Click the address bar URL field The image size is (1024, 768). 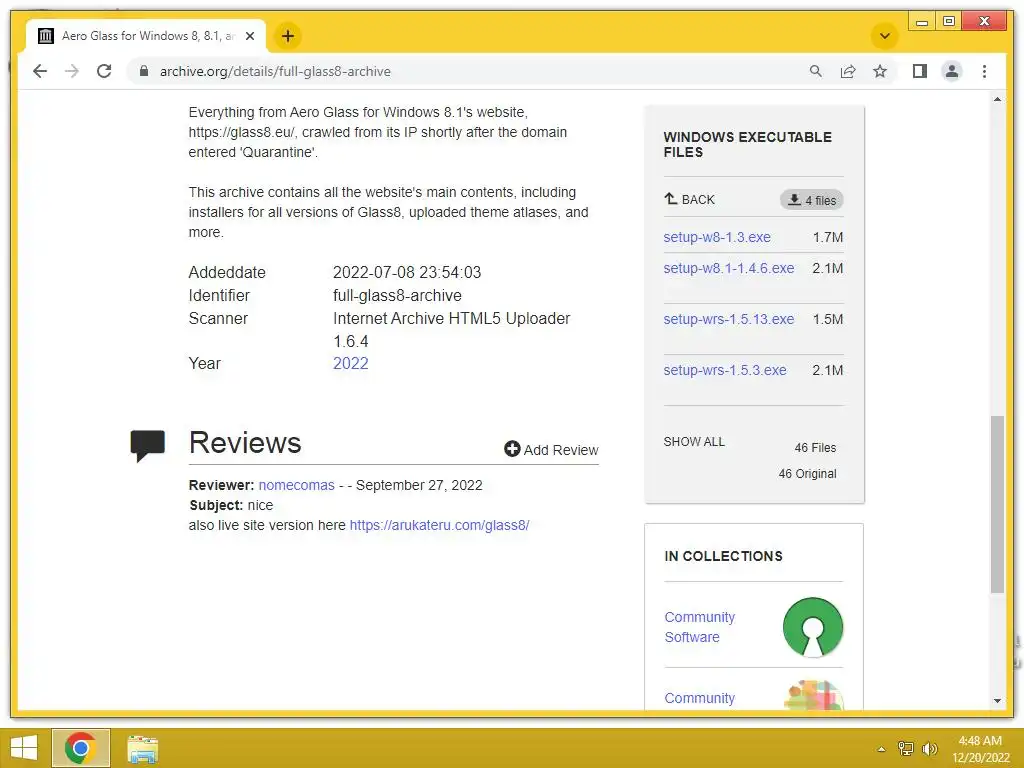point(470,71)
